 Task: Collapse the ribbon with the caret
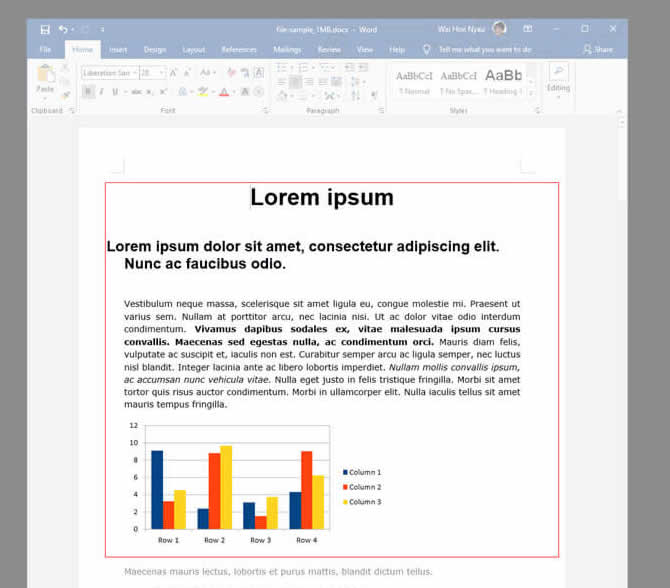tap(619, 111)
